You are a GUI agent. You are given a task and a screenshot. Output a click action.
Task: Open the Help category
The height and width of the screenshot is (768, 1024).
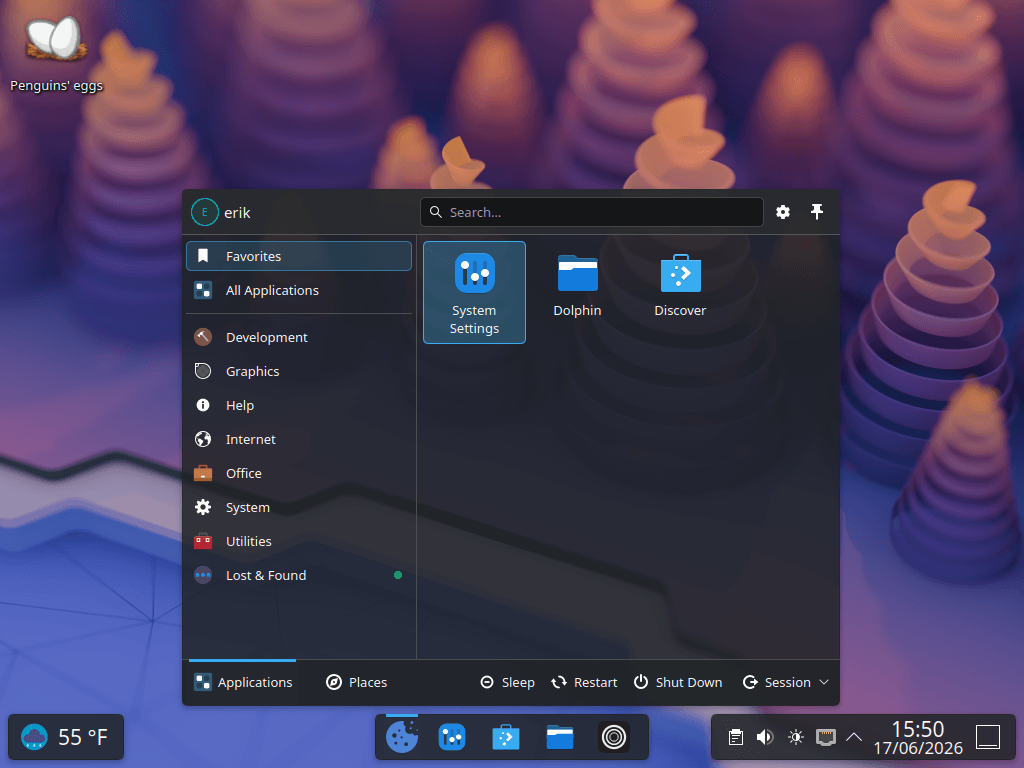pos(299,405)
